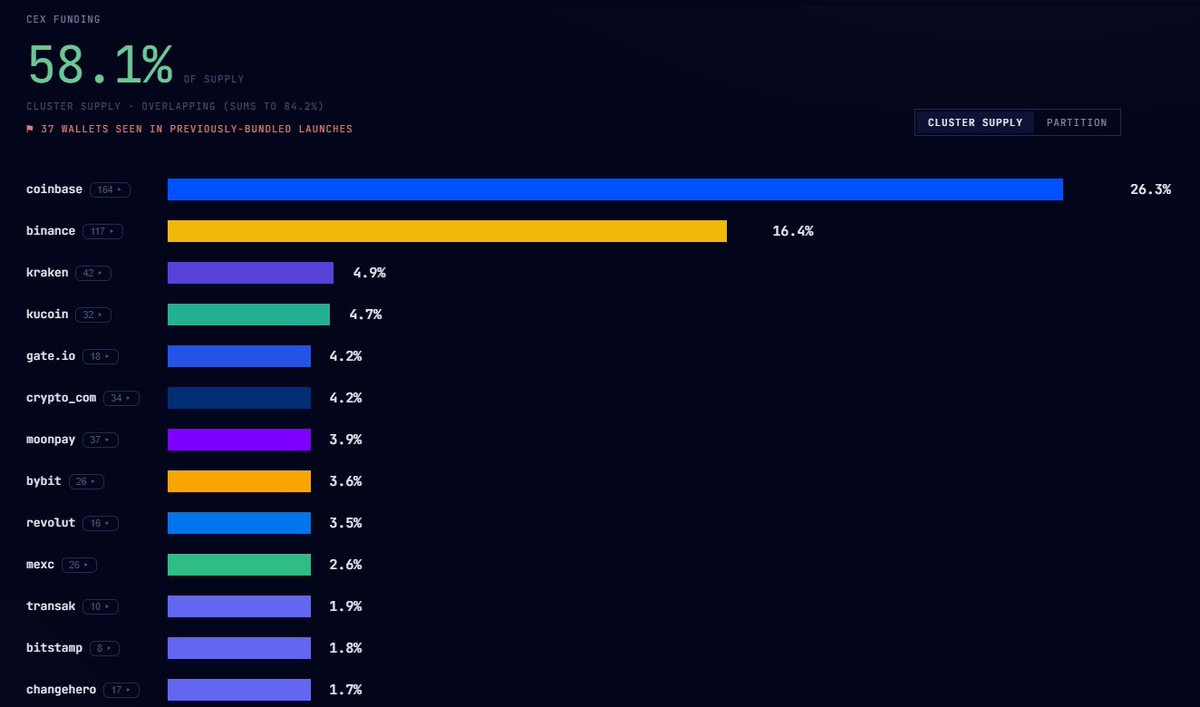Expand the crypto_com 34 wallets badge

(121, 398)
